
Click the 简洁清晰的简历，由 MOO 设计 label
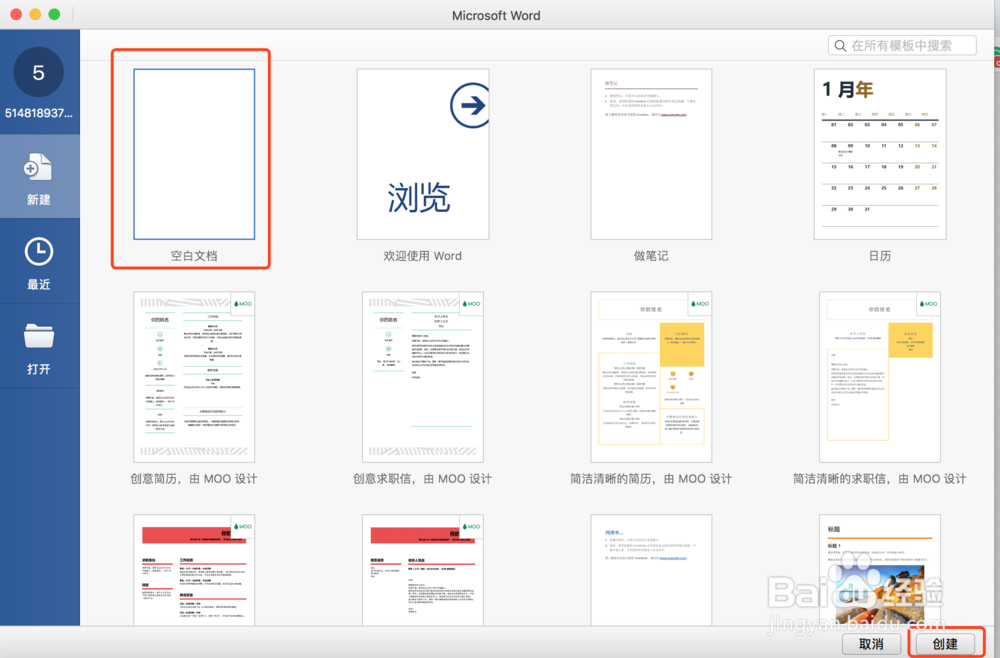point(651,479)
